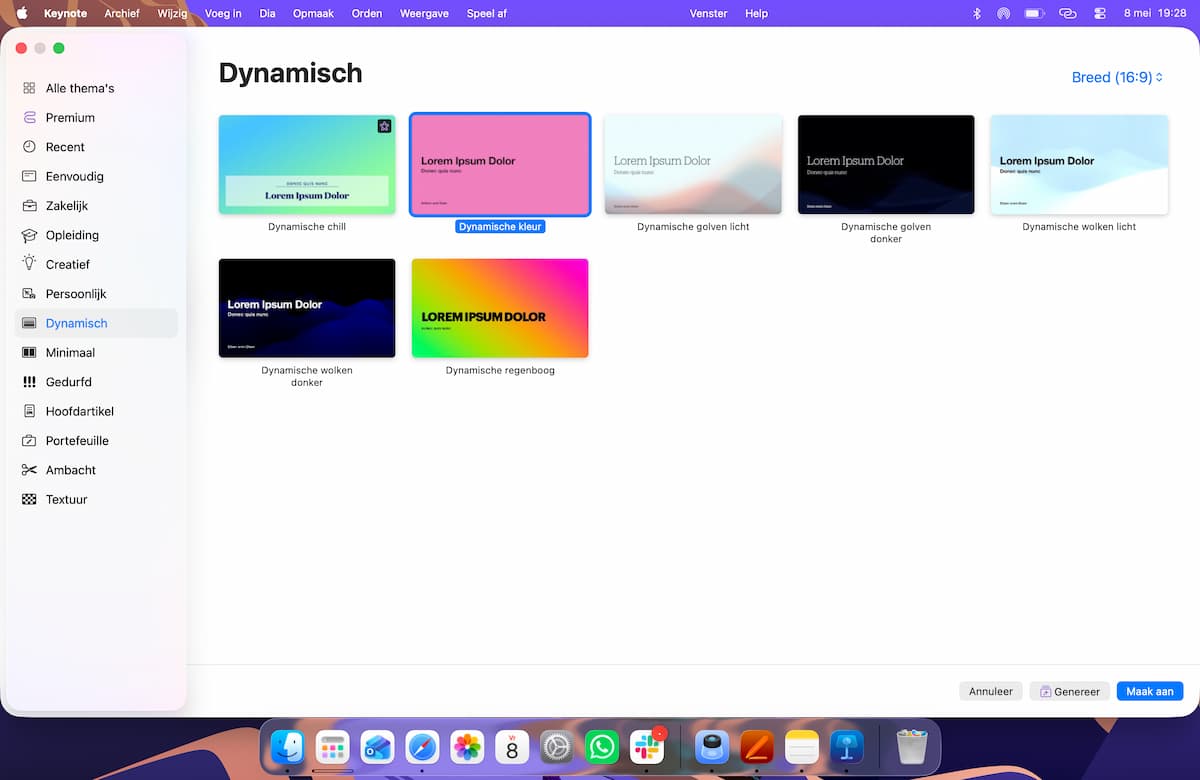Select the Dynamisch category label
The image size is (1200, 780).
77,323
